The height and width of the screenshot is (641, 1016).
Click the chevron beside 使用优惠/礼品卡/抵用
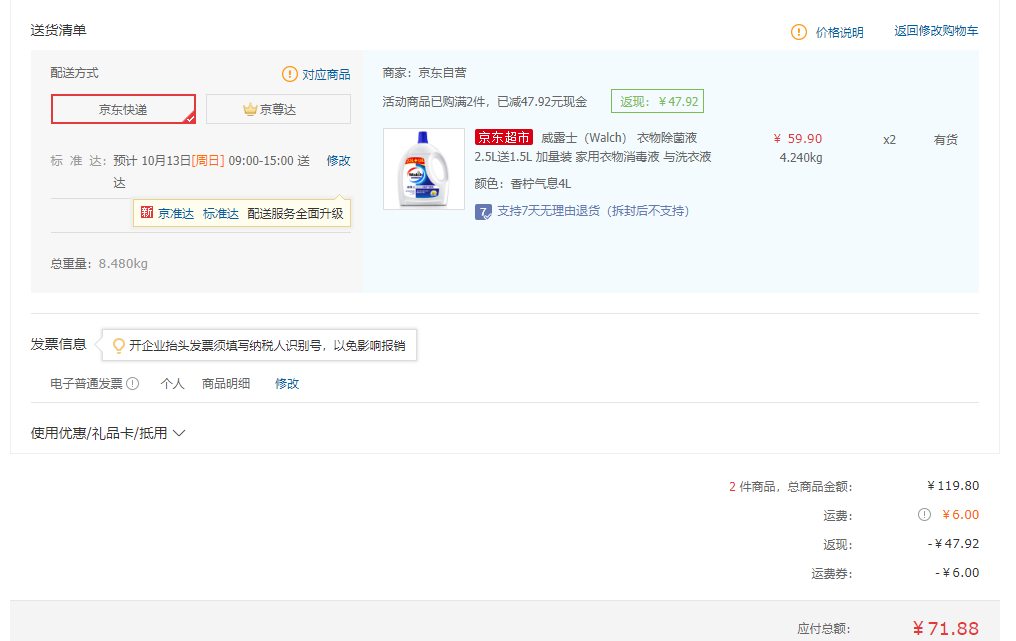(x=179, y=433)
